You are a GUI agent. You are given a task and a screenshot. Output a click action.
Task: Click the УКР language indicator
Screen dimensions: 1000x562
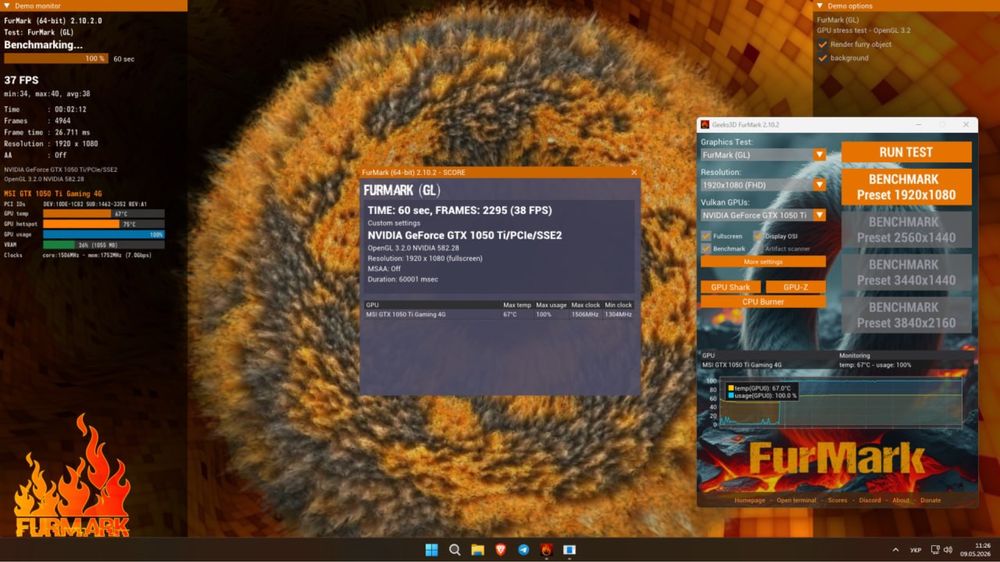916,550
